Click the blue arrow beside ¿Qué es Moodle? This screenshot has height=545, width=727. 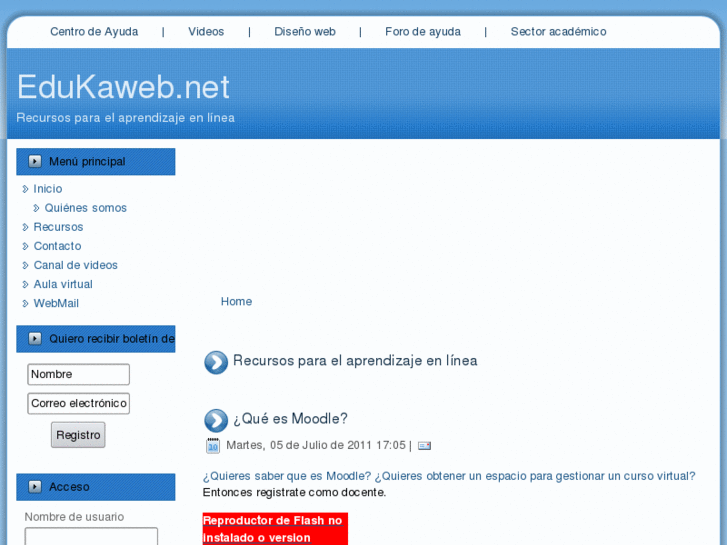(x=216, y=420)
